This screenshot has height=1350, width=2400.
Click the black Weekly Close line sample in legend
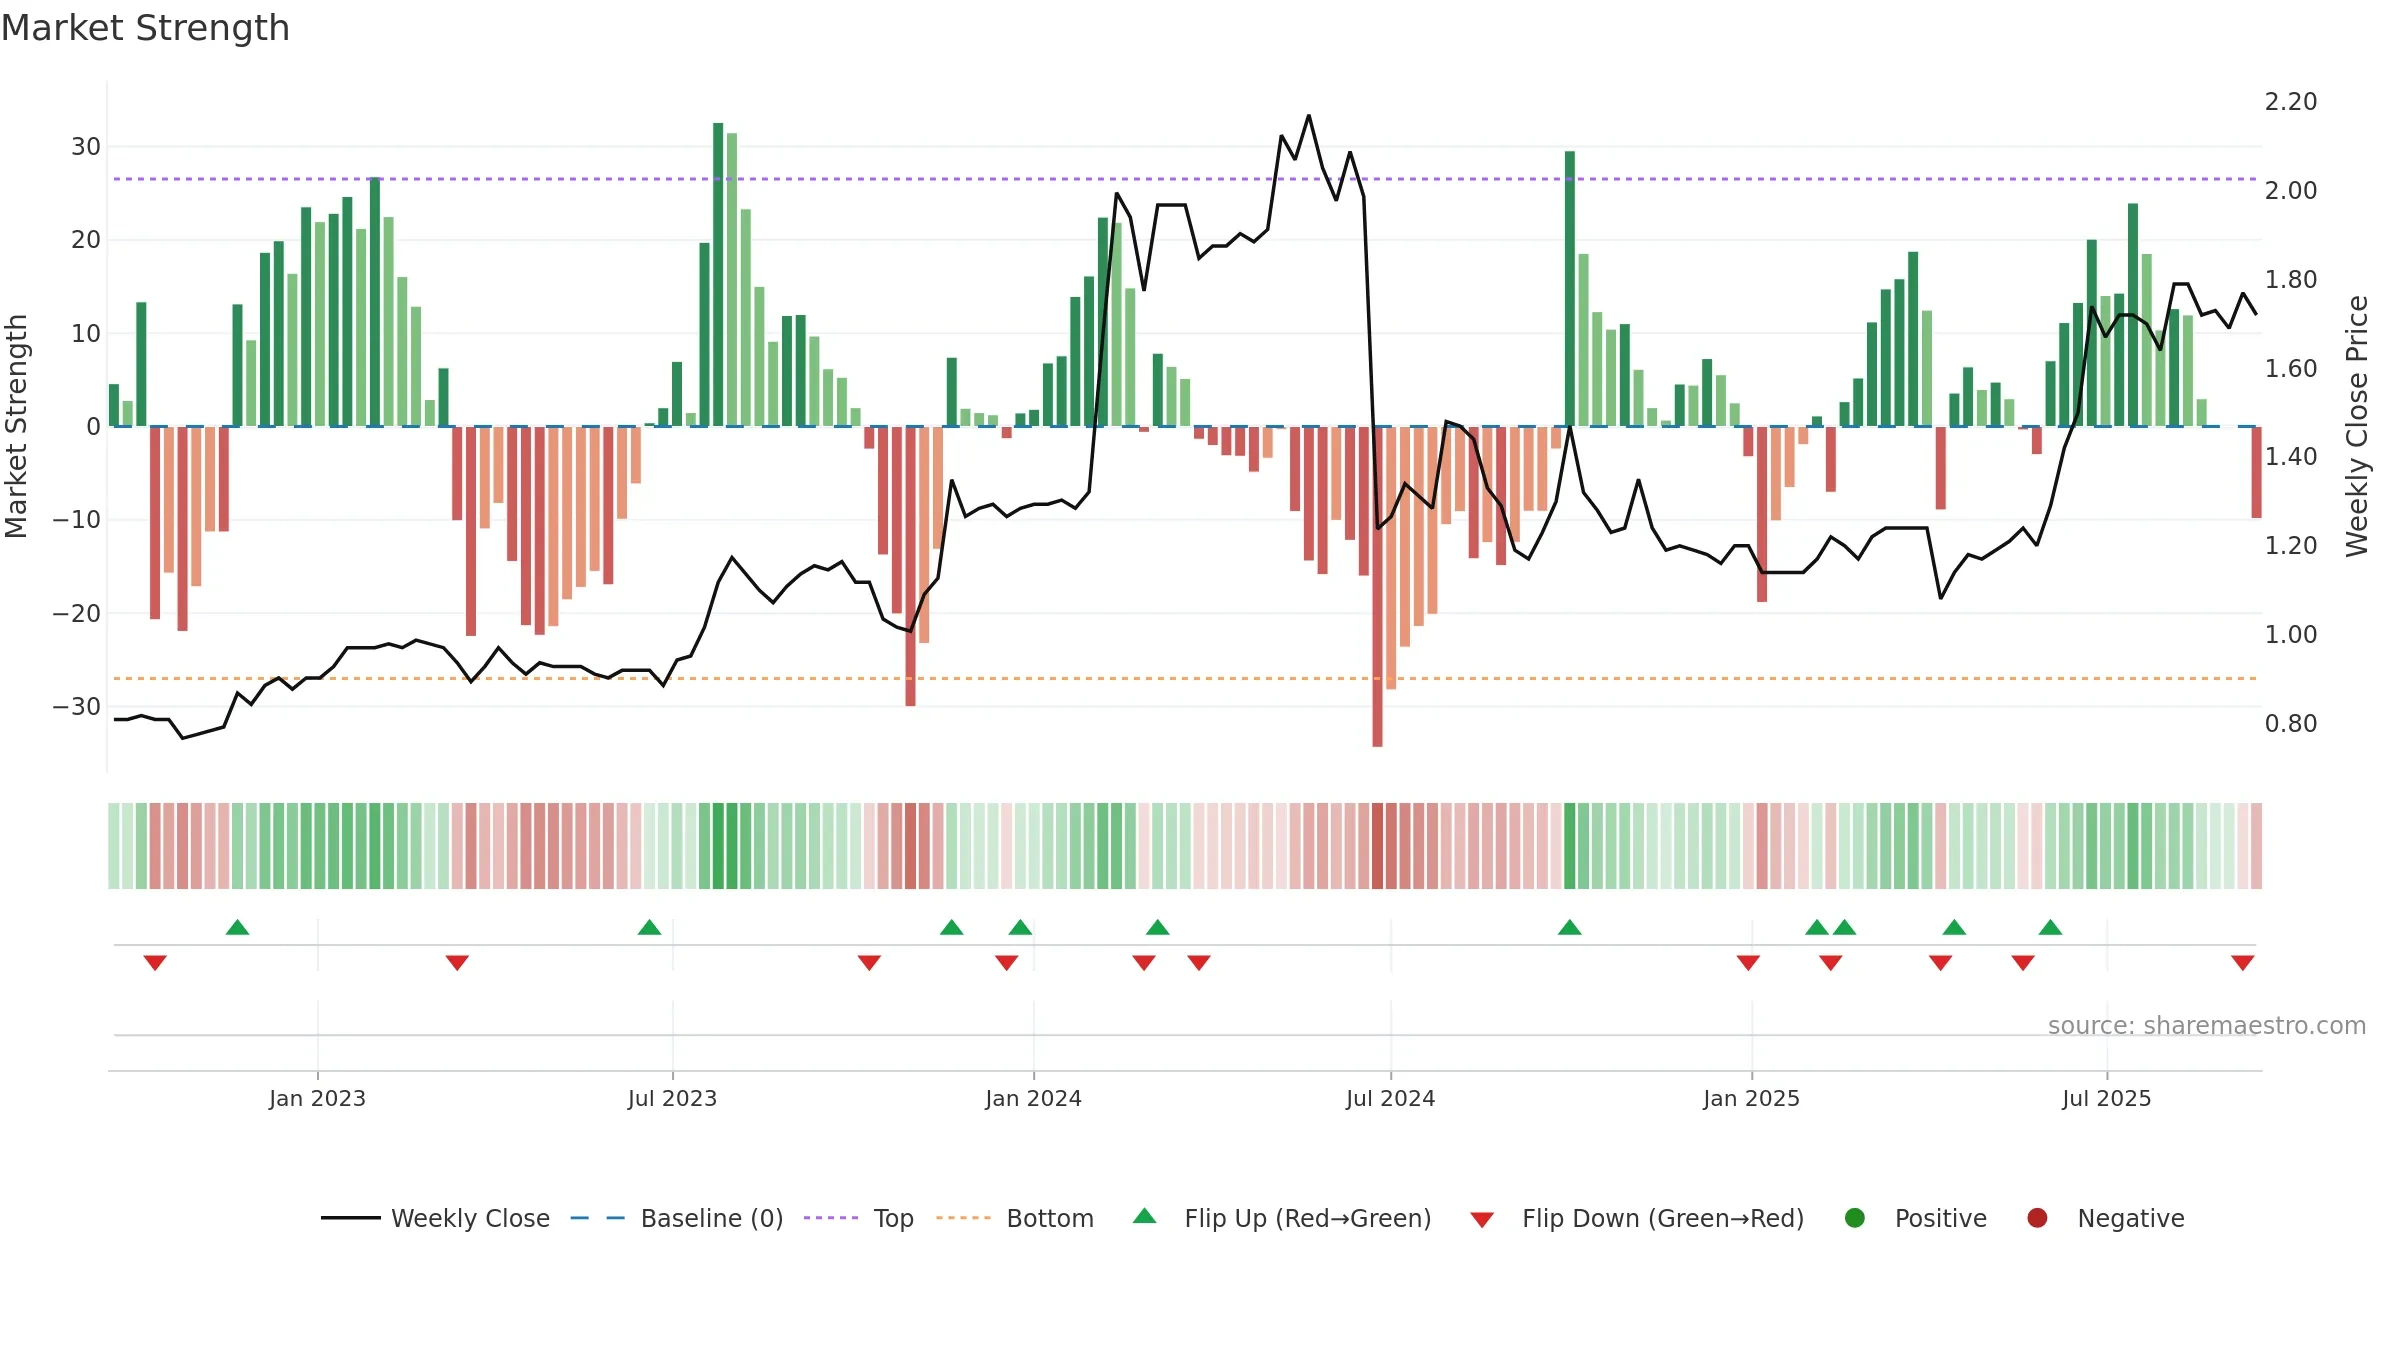pyautogui.click(x=350, y=1218)
